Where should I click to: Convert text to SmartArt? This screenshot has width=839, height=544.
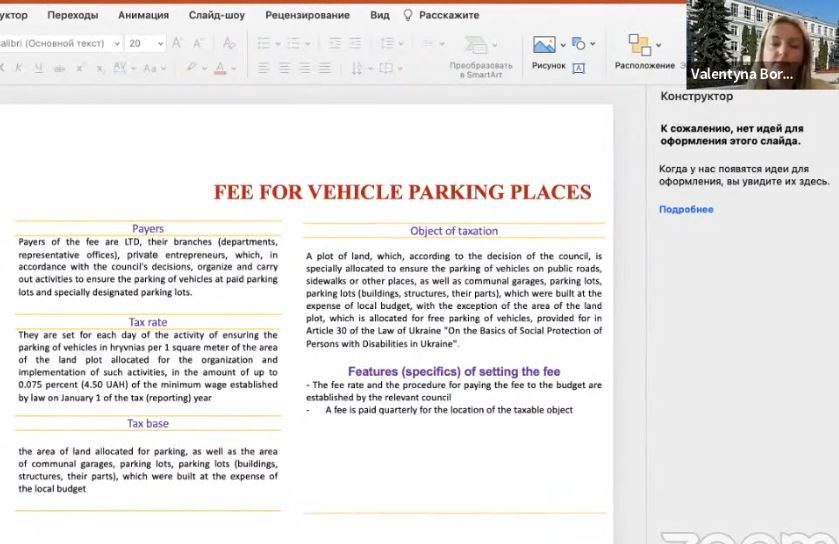480,56
